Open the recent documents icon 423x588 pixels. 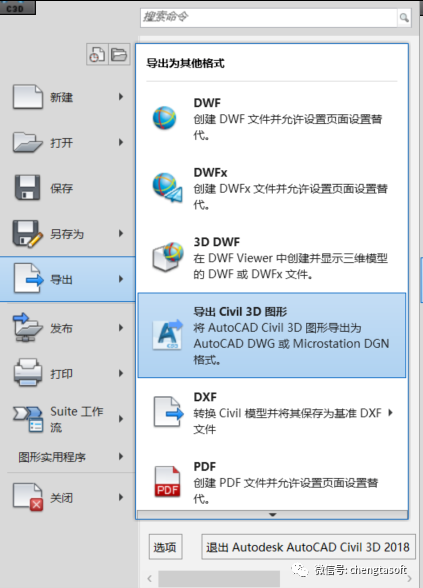pyautogui.click(x=97, y=55)
